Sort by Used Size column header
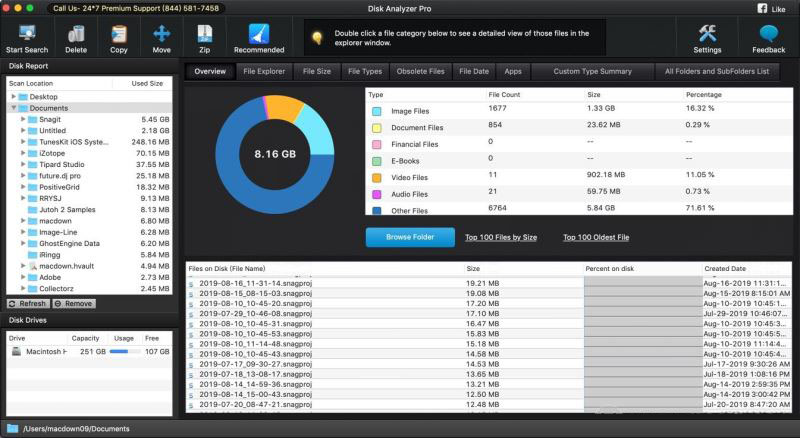This screenshot has height=438, width=800. tap(147, 83)
